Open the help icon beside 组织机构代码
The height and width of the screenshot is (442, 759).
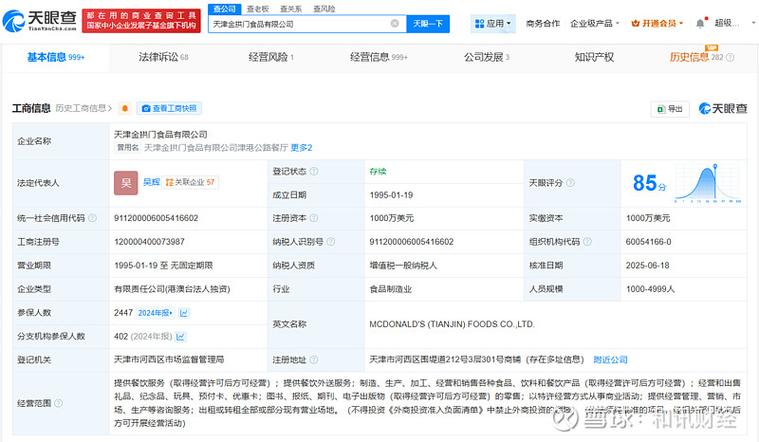click(x=587, y=242)
